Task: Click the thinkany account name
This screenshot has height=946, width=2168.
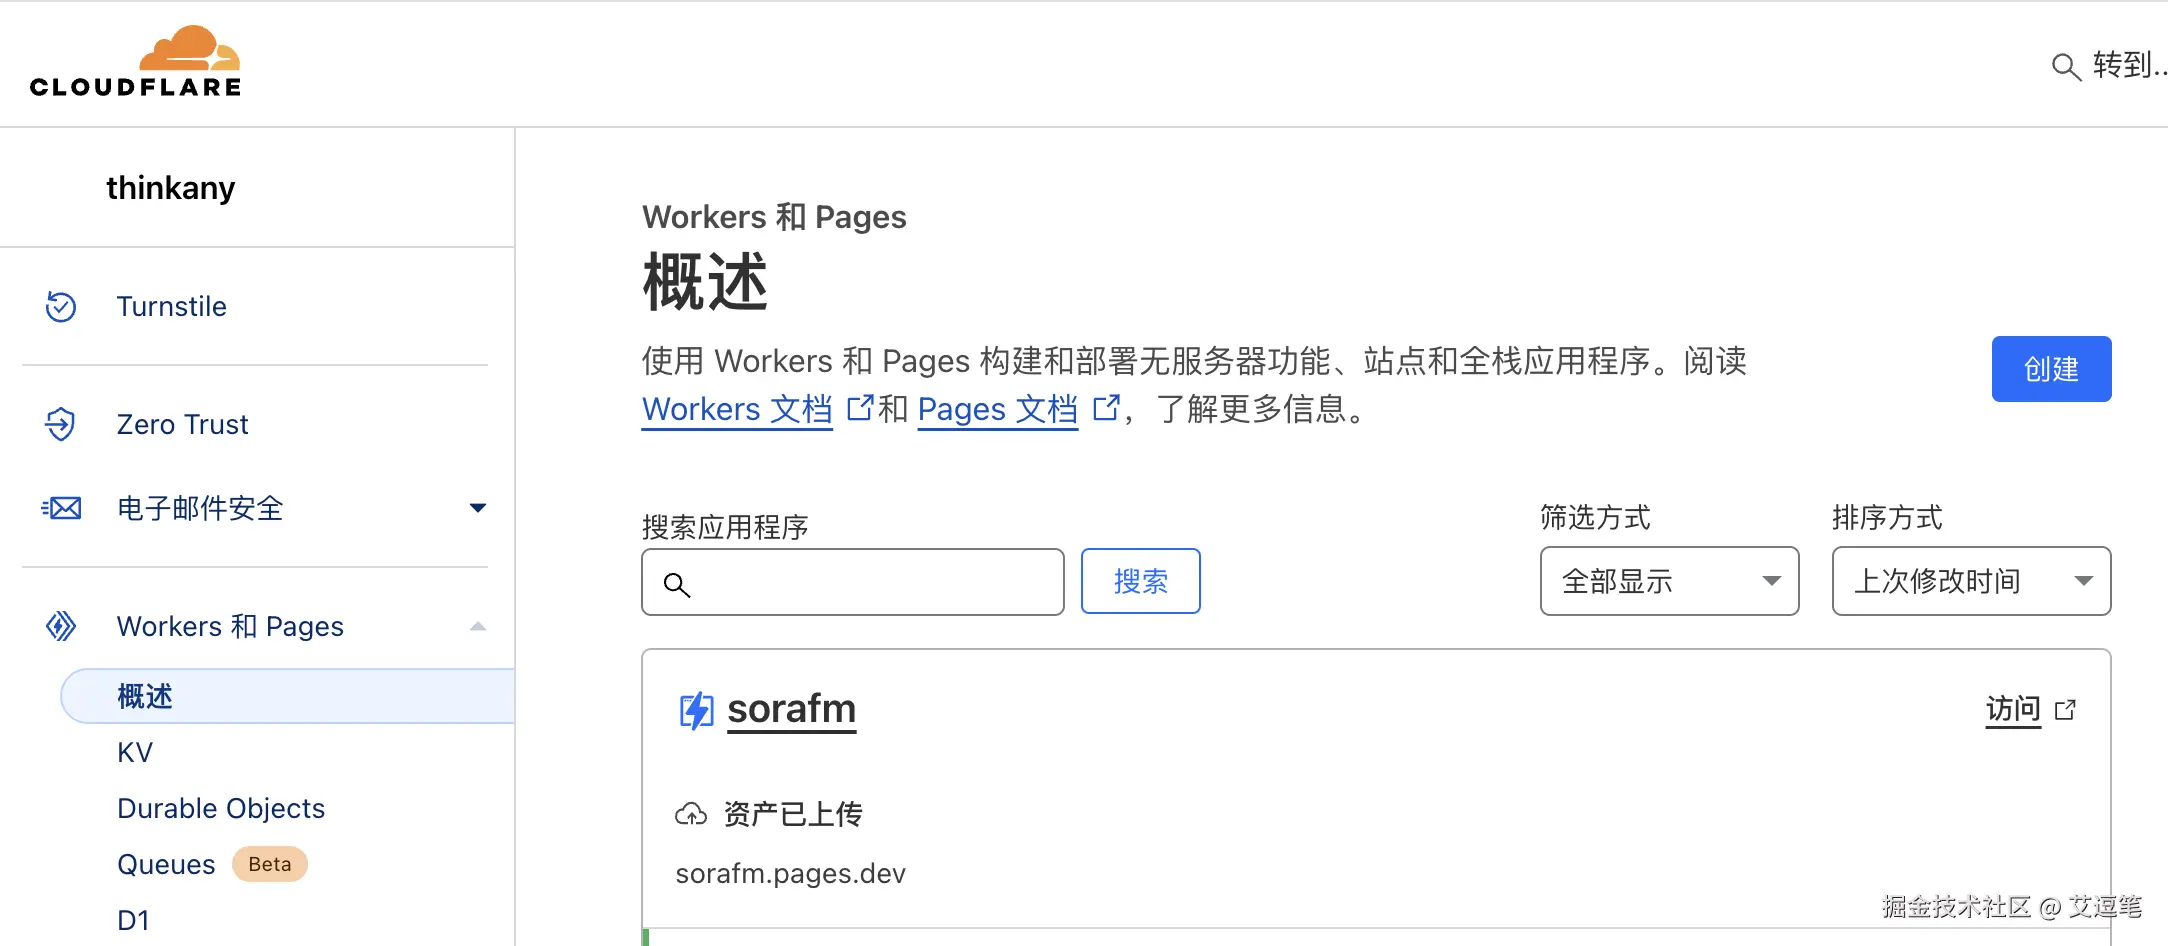Action: coord(171,188)
